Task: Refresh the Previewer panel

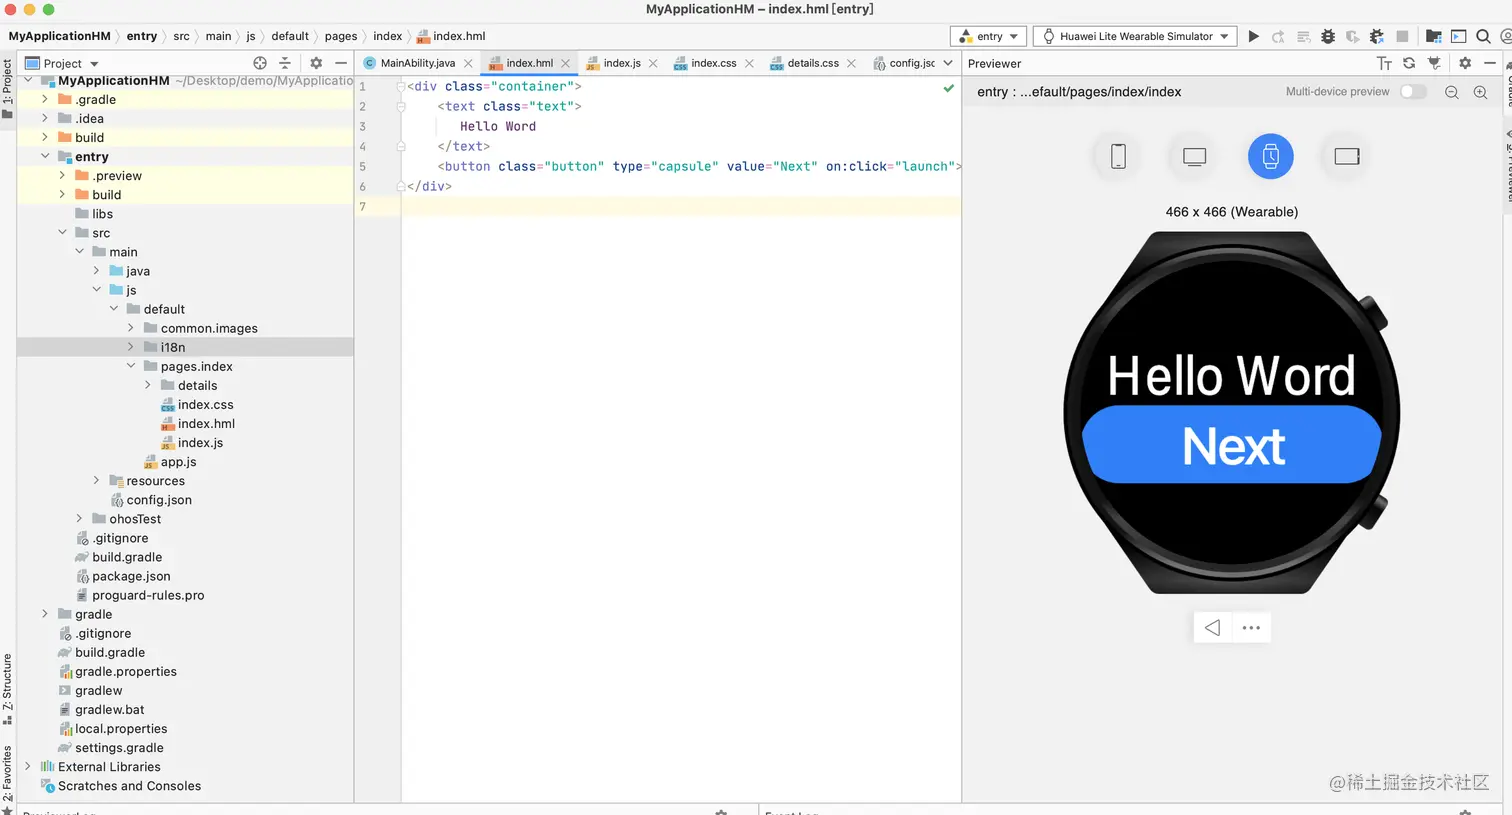Action: (1409, 63)
